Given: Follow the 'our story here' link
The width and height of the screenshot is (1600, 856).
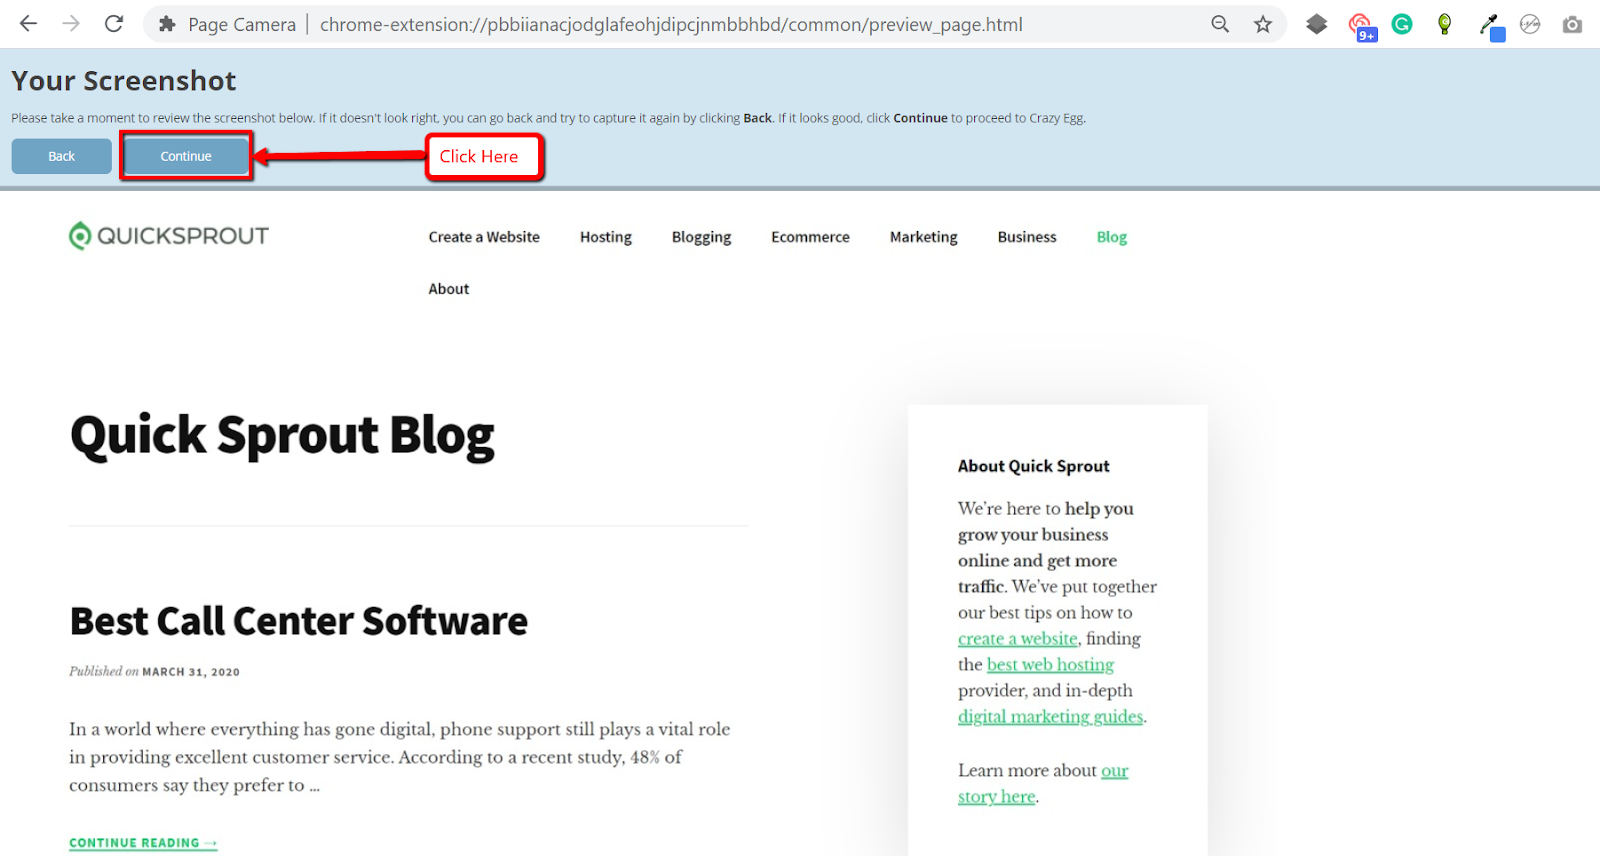Looking at the screenshot, I should point(1043,784).
